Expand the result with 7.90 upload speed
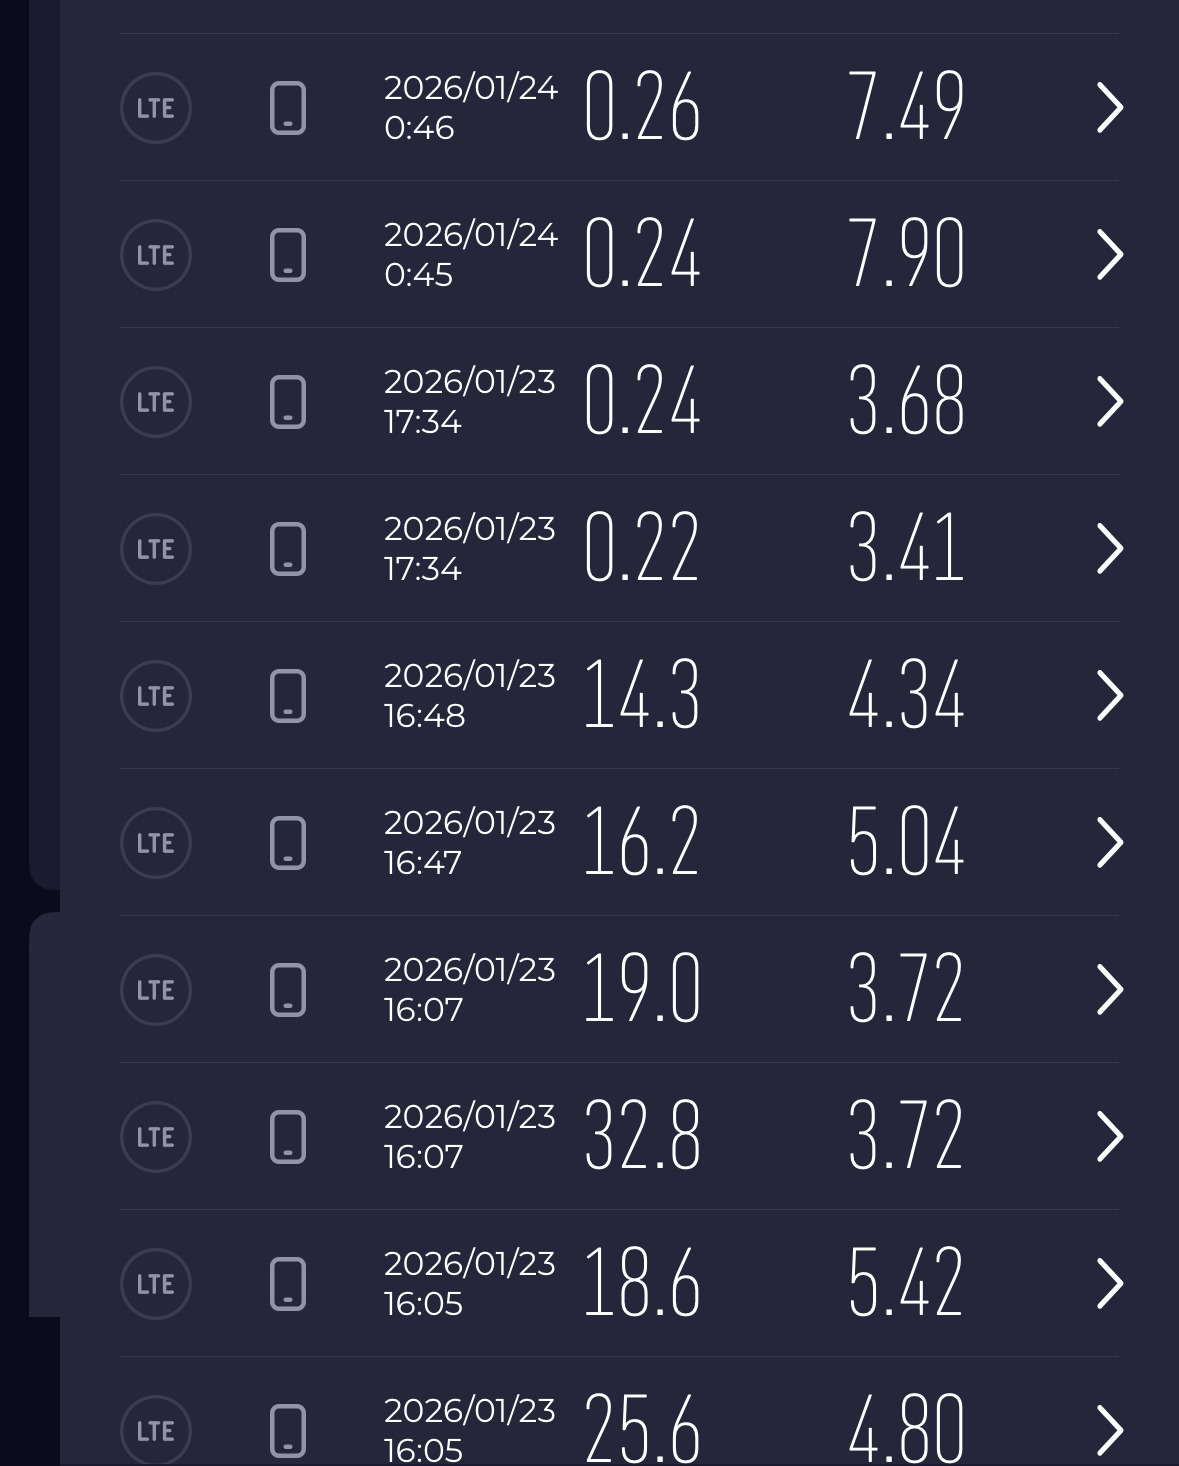Image resolution: width=1179 pixels, height=1466 pixels. [1109, 255]
